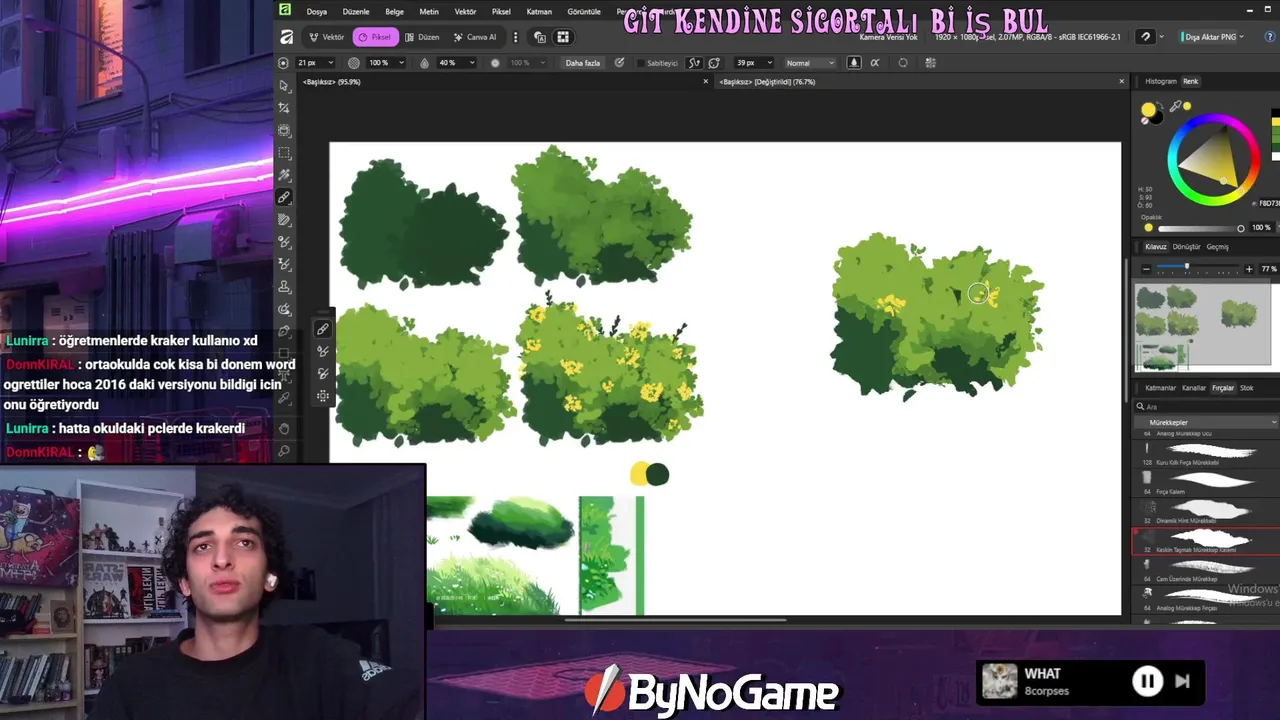Switch to the Dönüştür tab
This screenshot has height=720, width=1280.
coord(1186,247)
